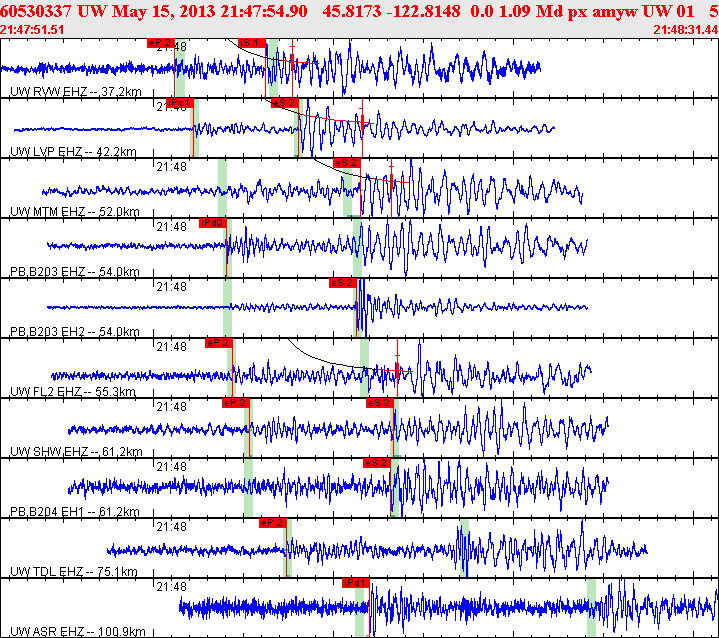
Task: Select the station label UW LVP EHZ -- 42.2km
Action: 73,152
